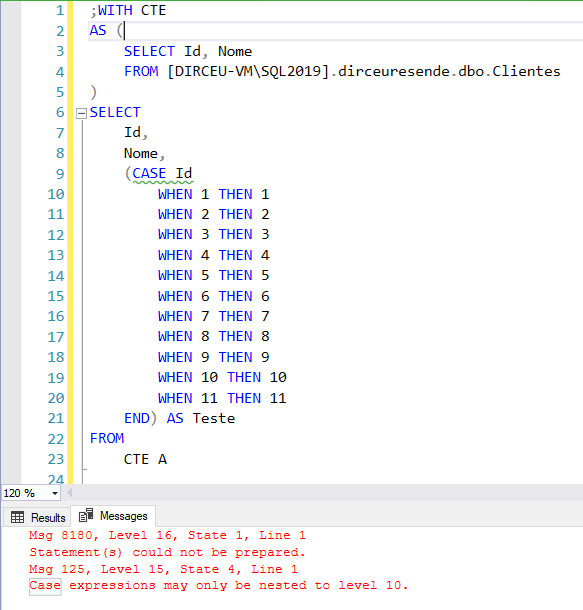Click the zoom percentage value field

pos(26,494)
